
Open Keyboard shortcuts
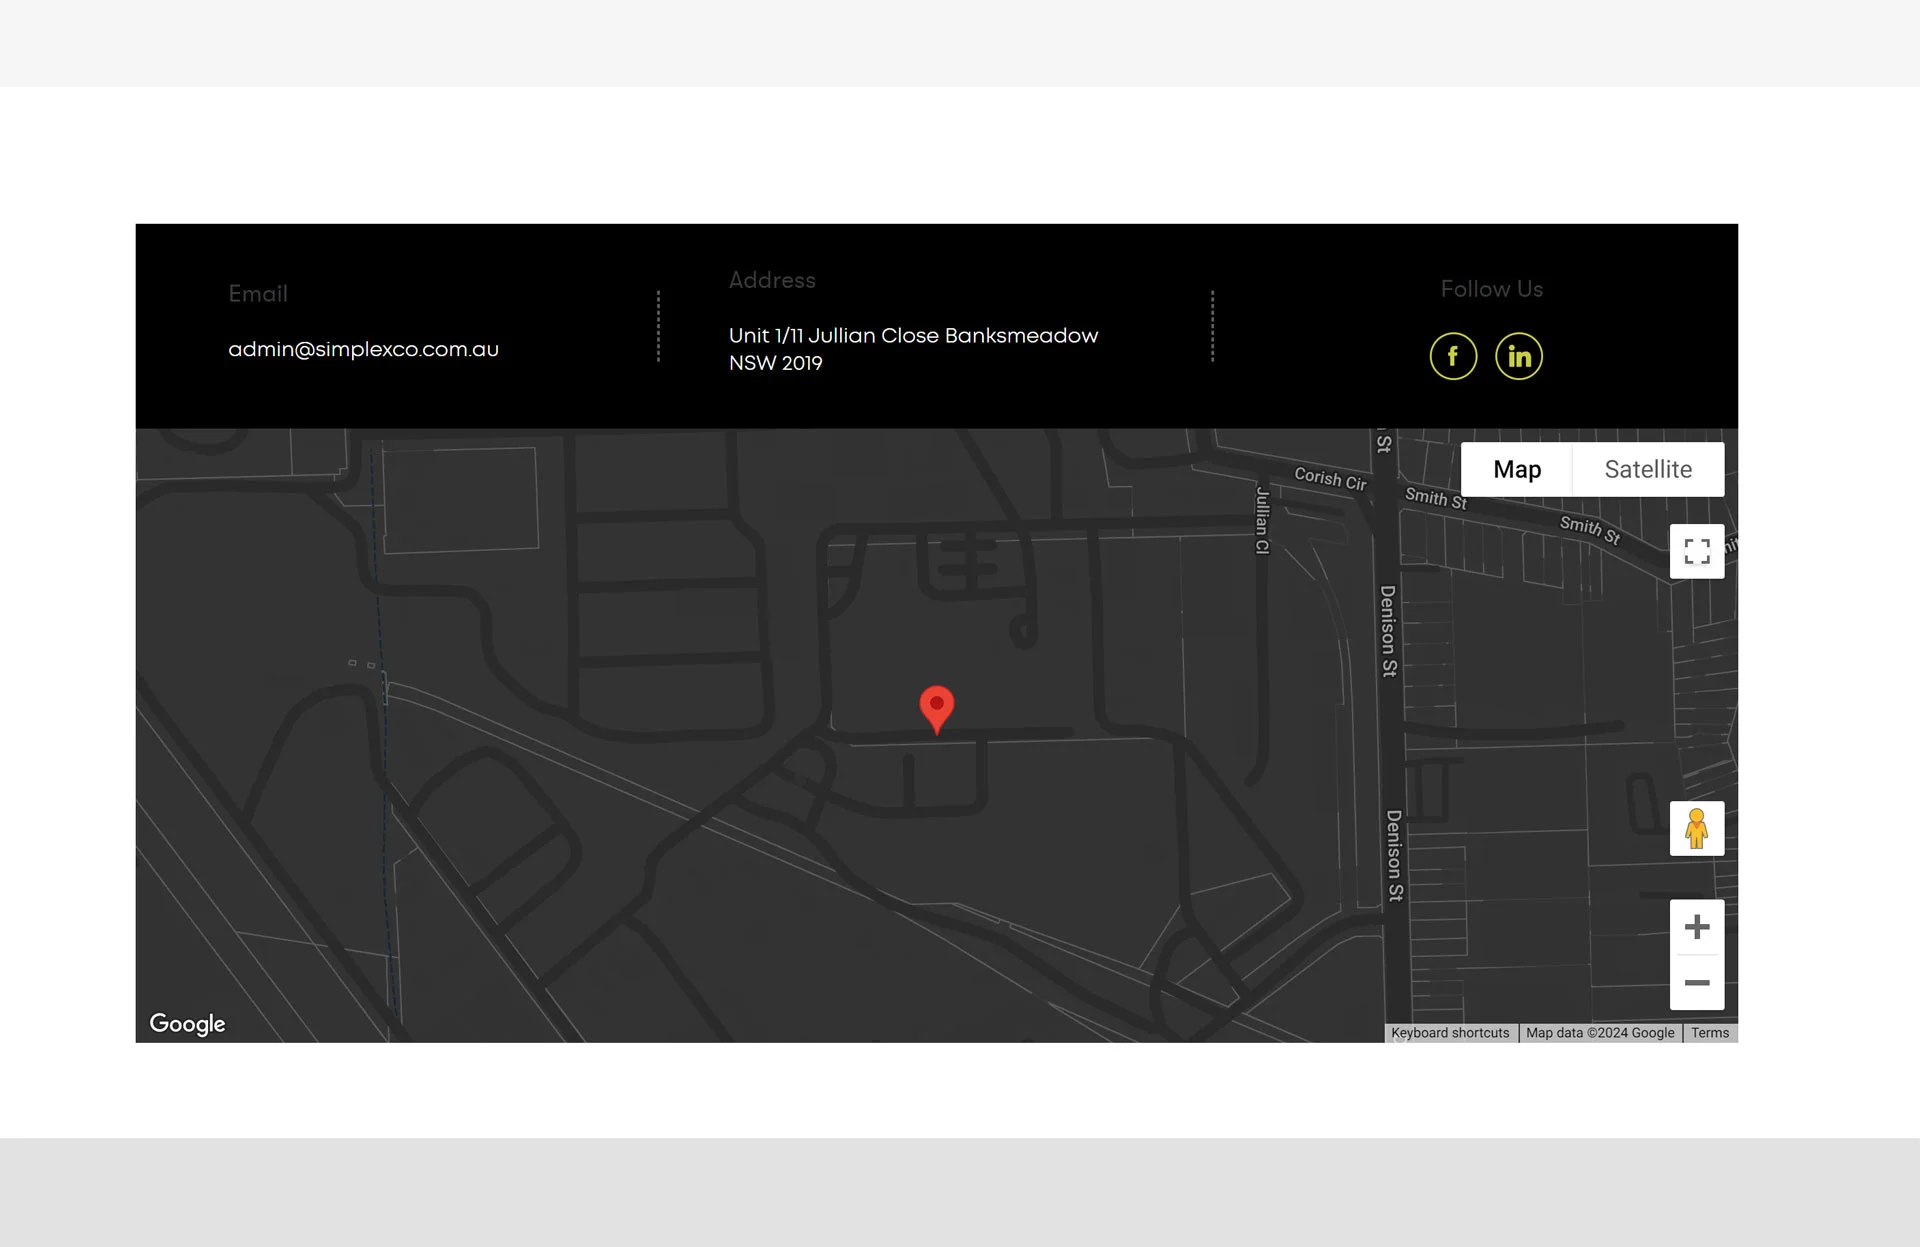click(x=1450, y=1033)
